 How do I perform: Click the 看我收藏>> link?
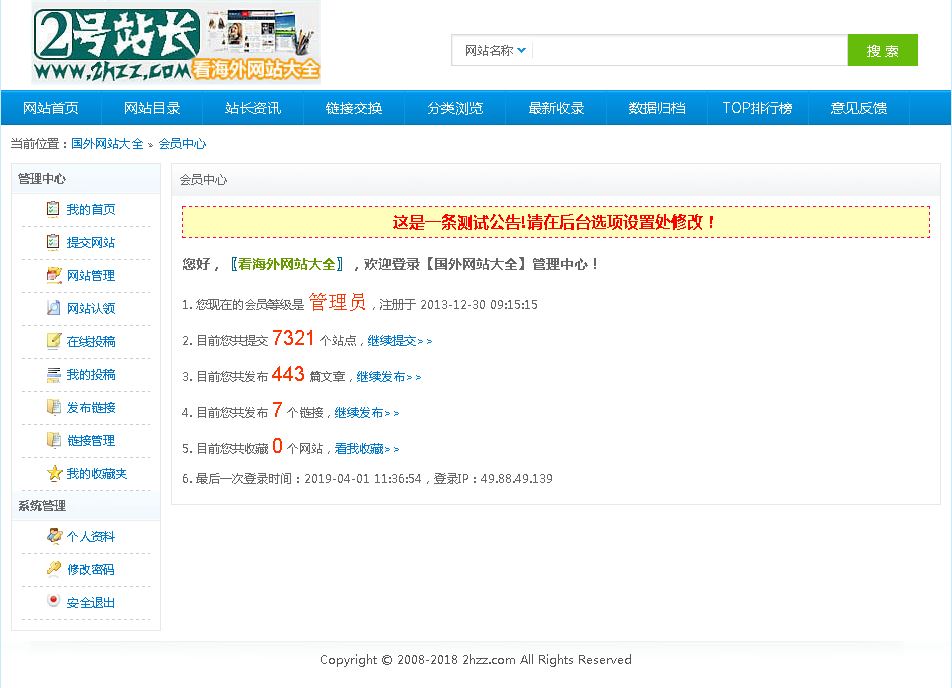(367, 449)
